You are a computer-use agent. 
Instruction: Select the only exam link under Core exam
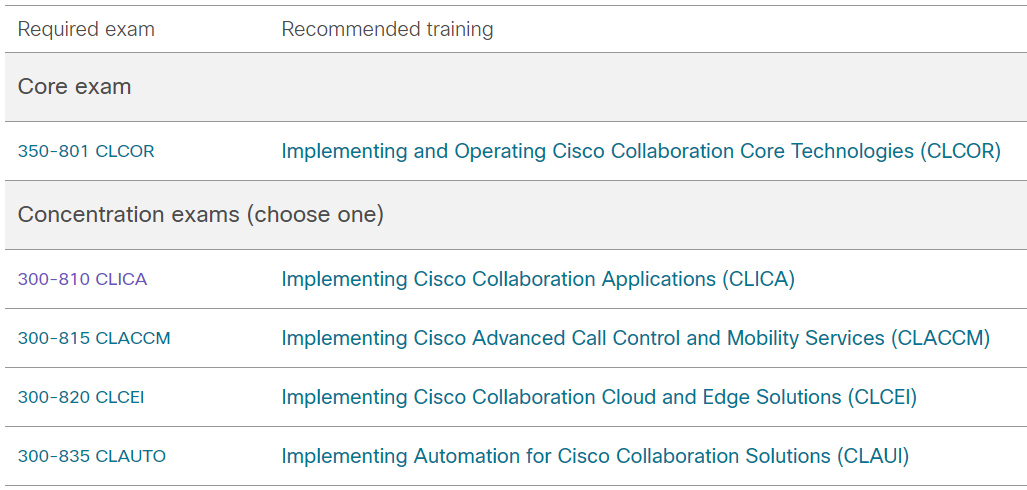pos(86,152)
